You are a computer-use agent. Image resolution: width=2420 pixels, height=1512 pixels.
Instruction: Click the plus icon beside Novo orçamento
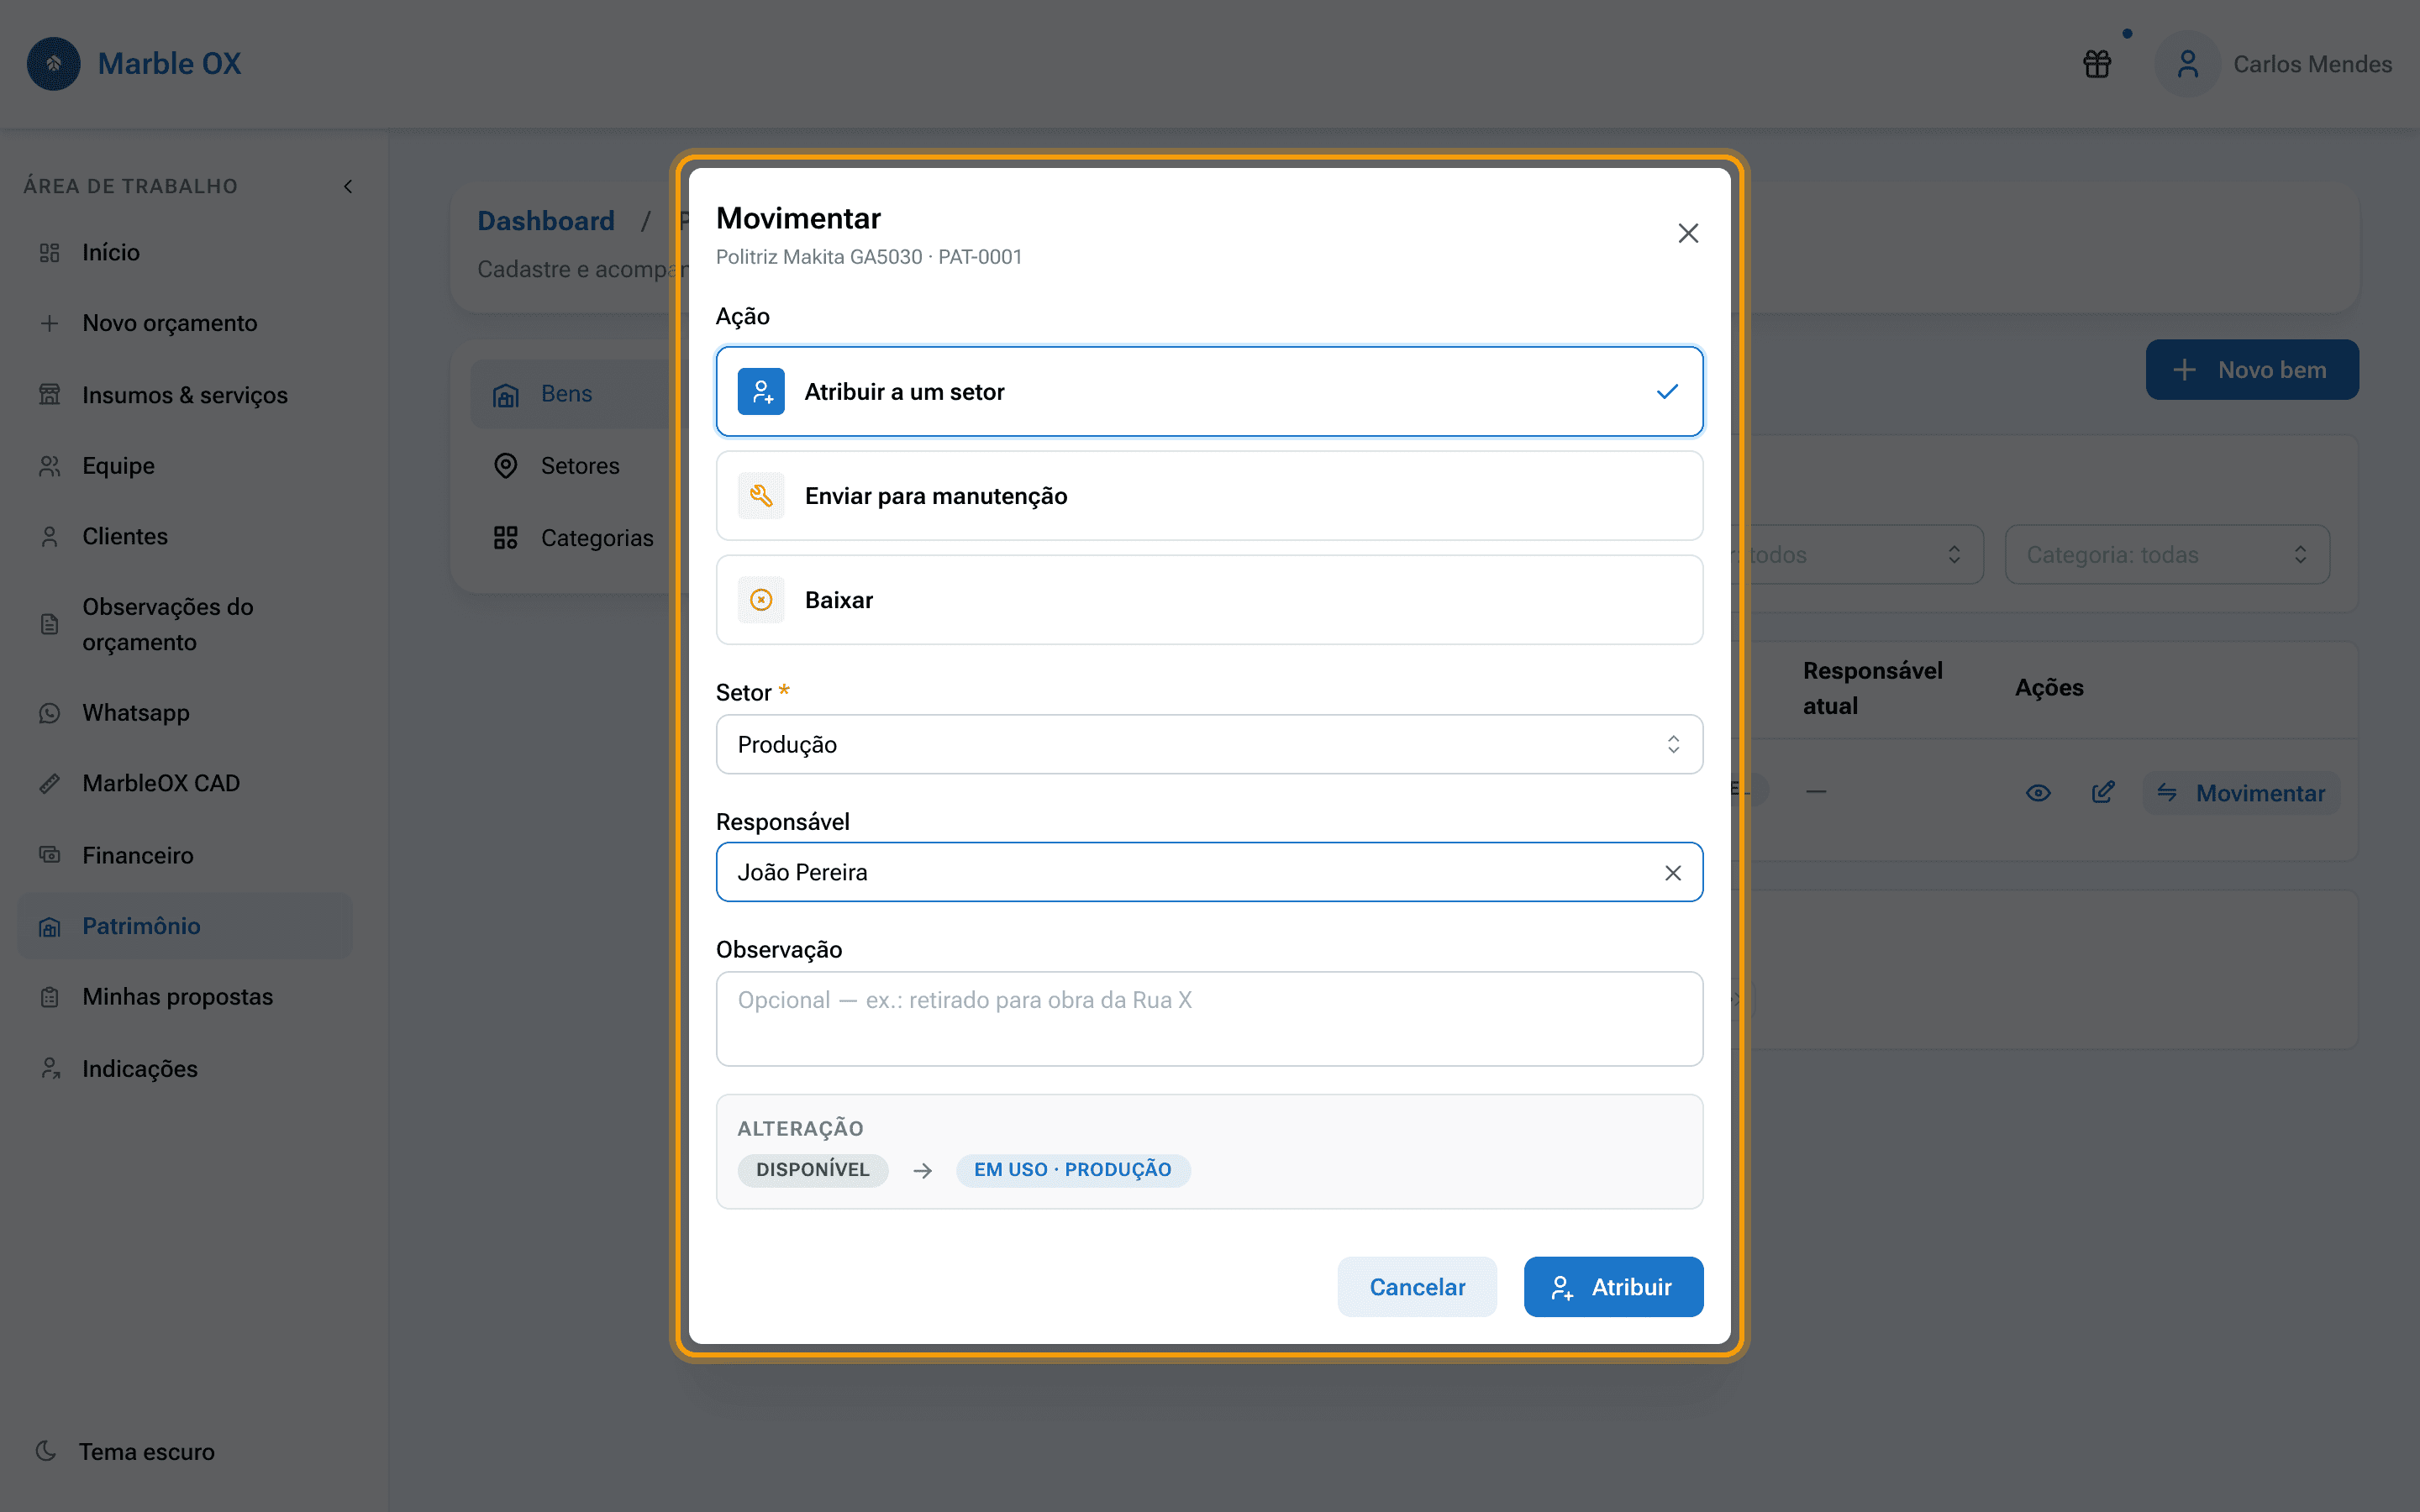(49, 323)
